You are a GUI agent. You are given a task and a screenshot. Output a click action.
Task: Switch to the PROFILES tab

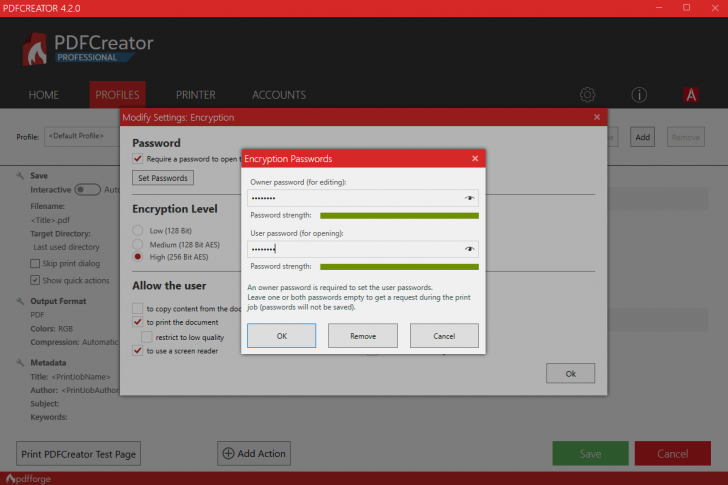pos(117,95)
